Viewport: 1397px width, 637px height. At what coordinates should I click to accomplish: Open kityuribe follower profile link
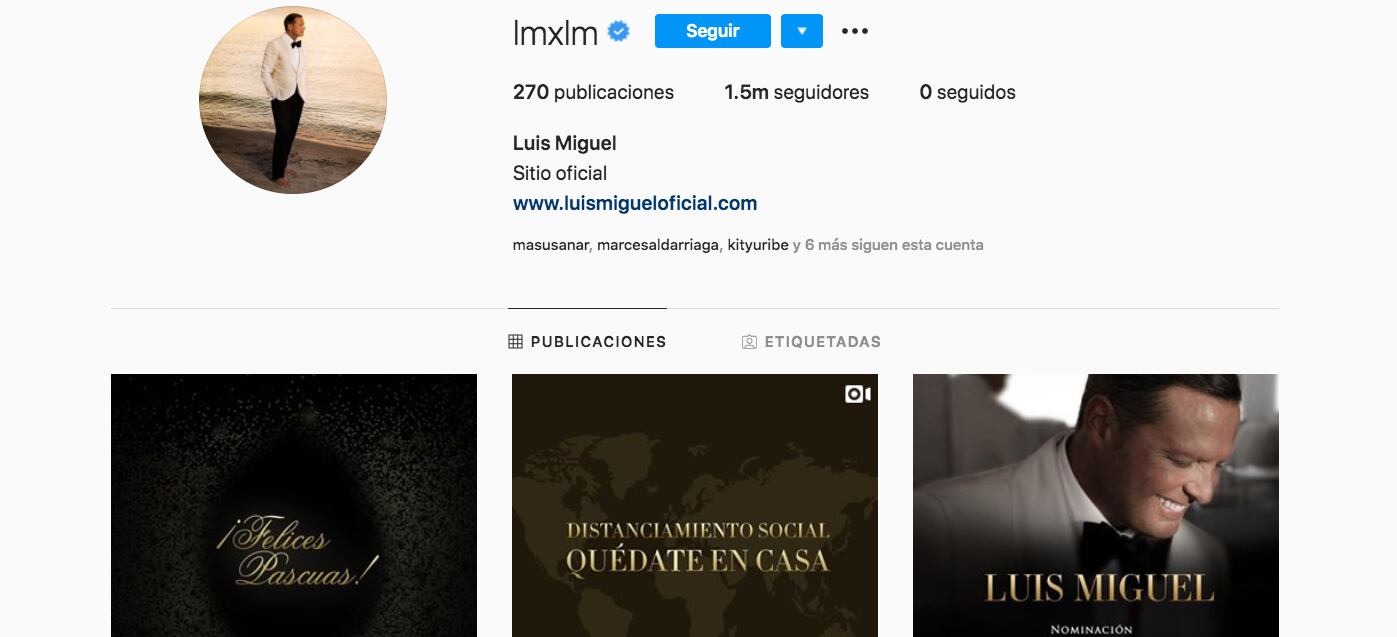coord(758,245)
